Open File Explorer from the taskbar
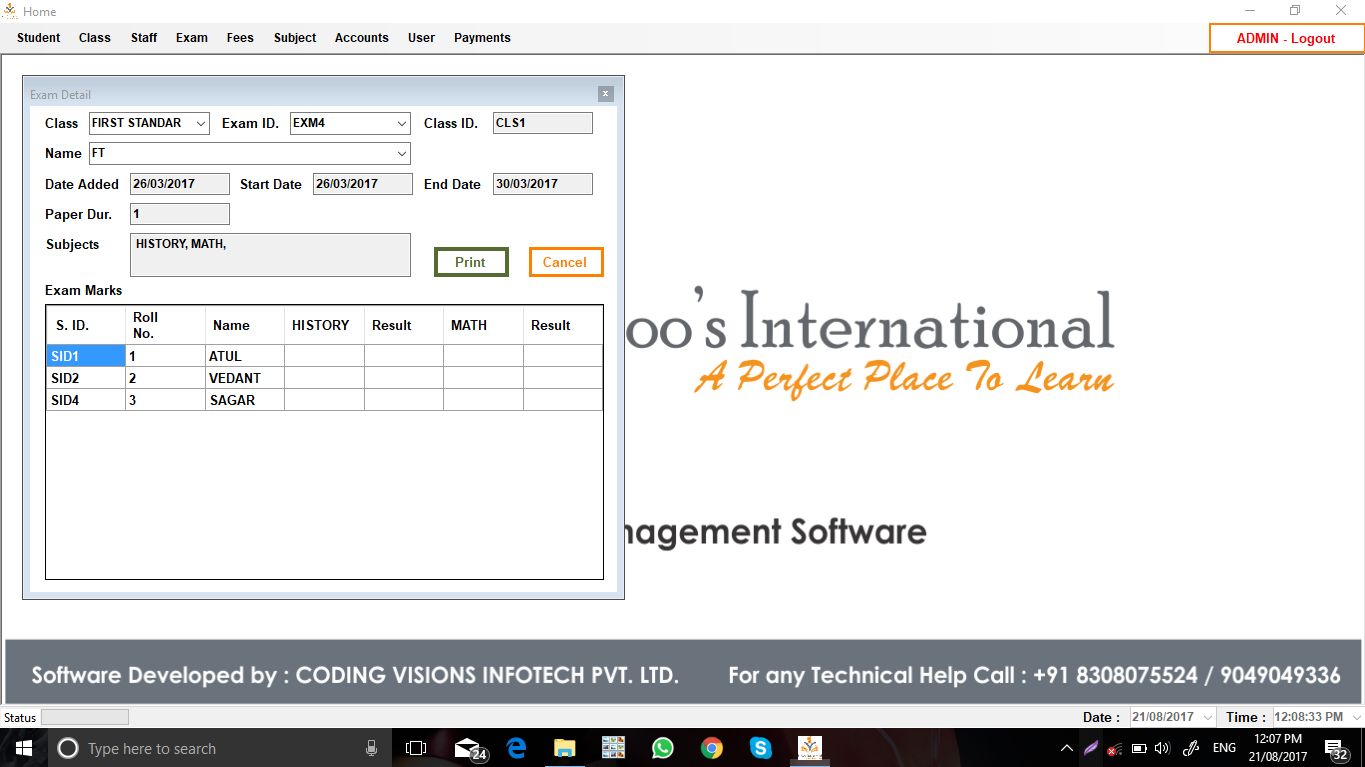This screenshot has width=1365, height=767. 565,748
